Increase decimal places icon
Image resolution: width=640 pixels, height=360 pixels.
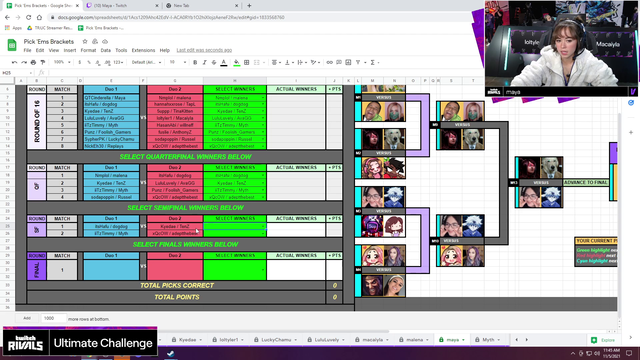coord(107,62)
